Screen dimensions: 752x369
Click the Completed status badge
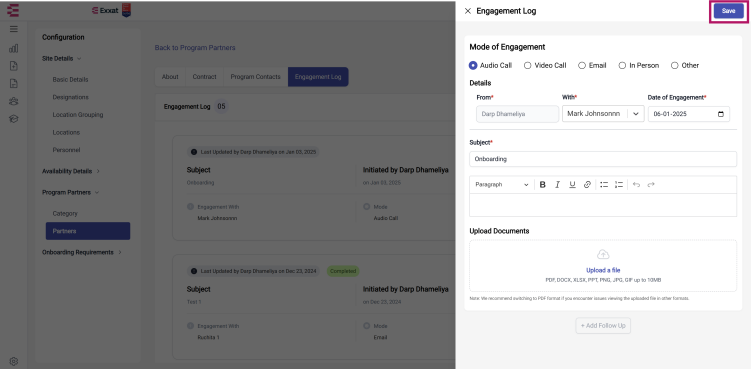343,271
